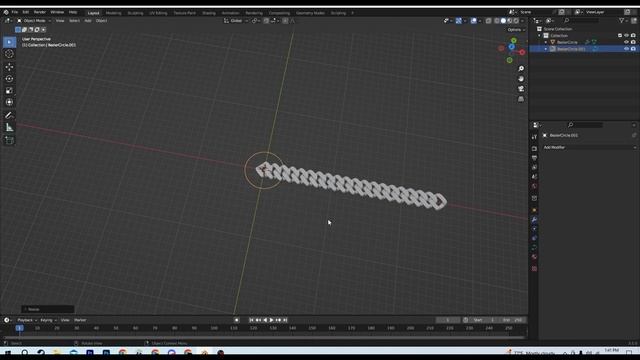Screen dimensions: 640x360
Task: Open the World properties tab icon
Action: tap(534, 186)
